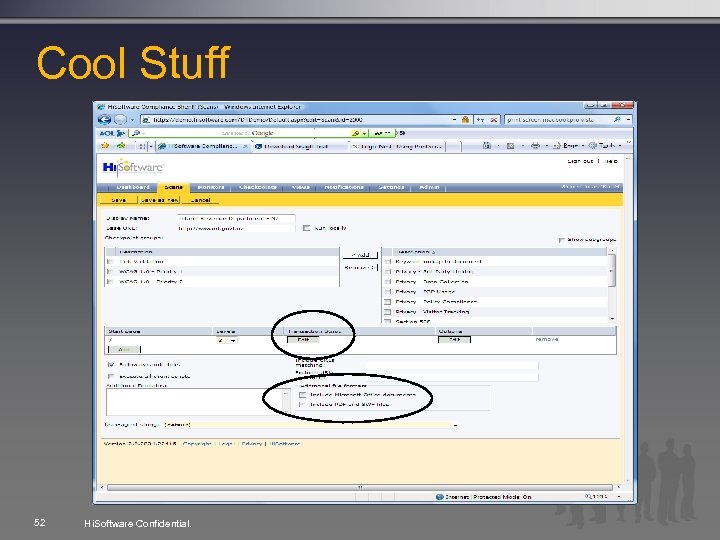
Task: Click the Quick Tabs grid icon
Action: click(142, 146)
